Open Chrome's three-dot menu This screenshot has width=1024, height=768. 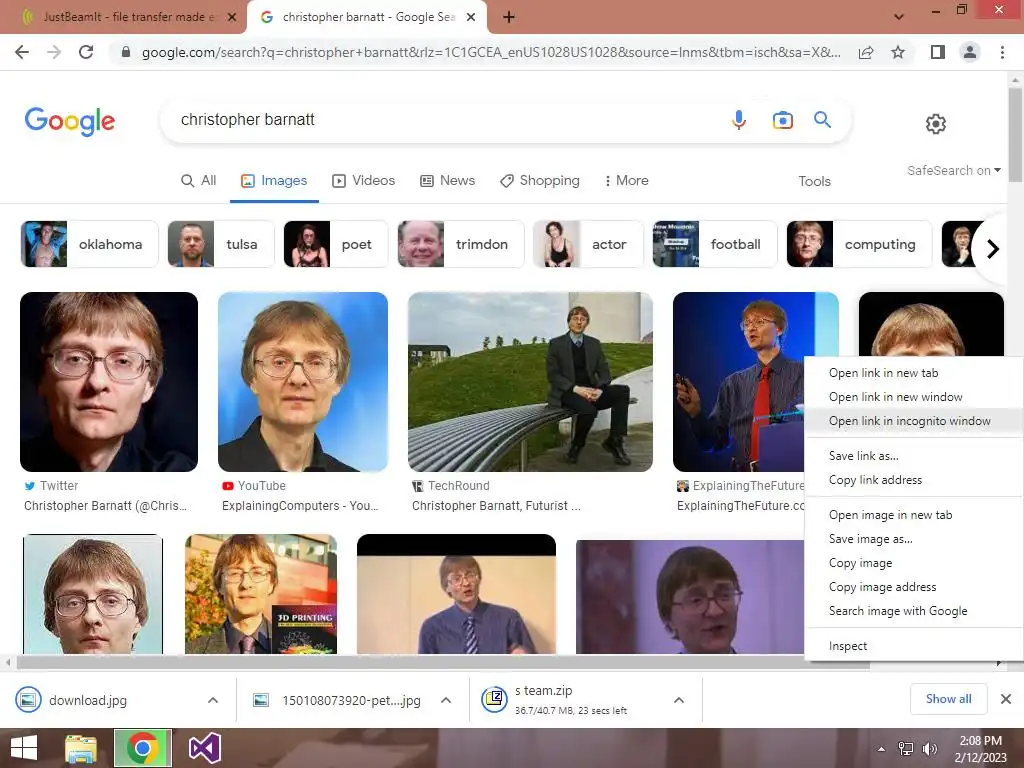[1002, 52]
